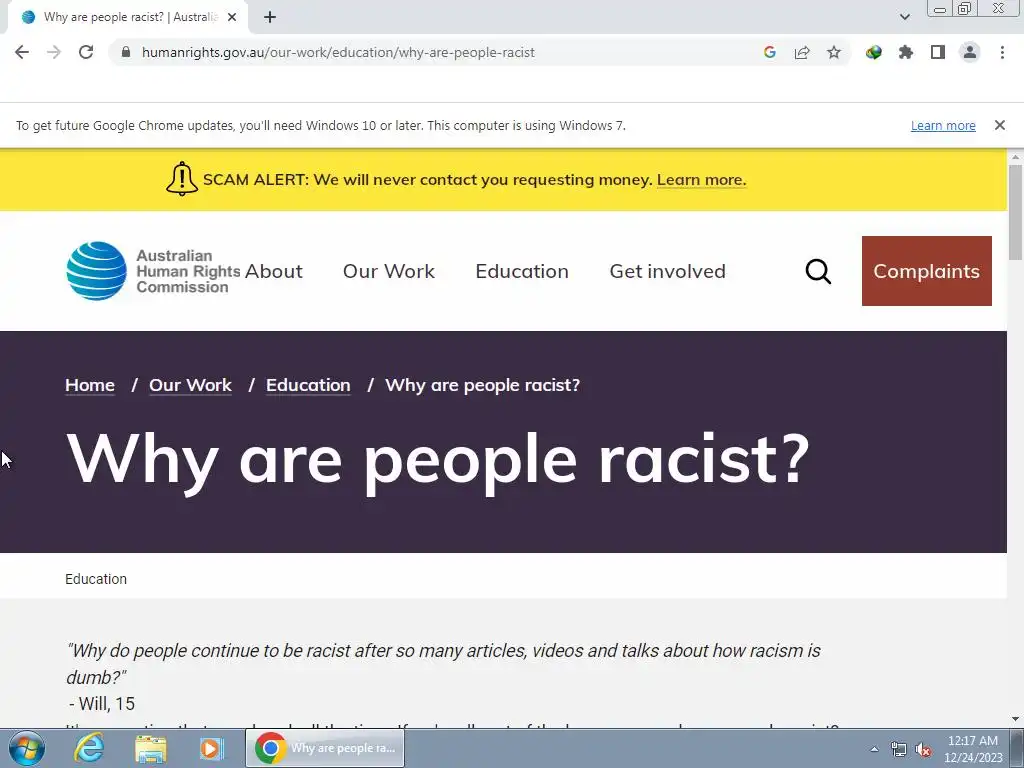
Task: Show hidden system tray icons
Action: tap(874, 749)
